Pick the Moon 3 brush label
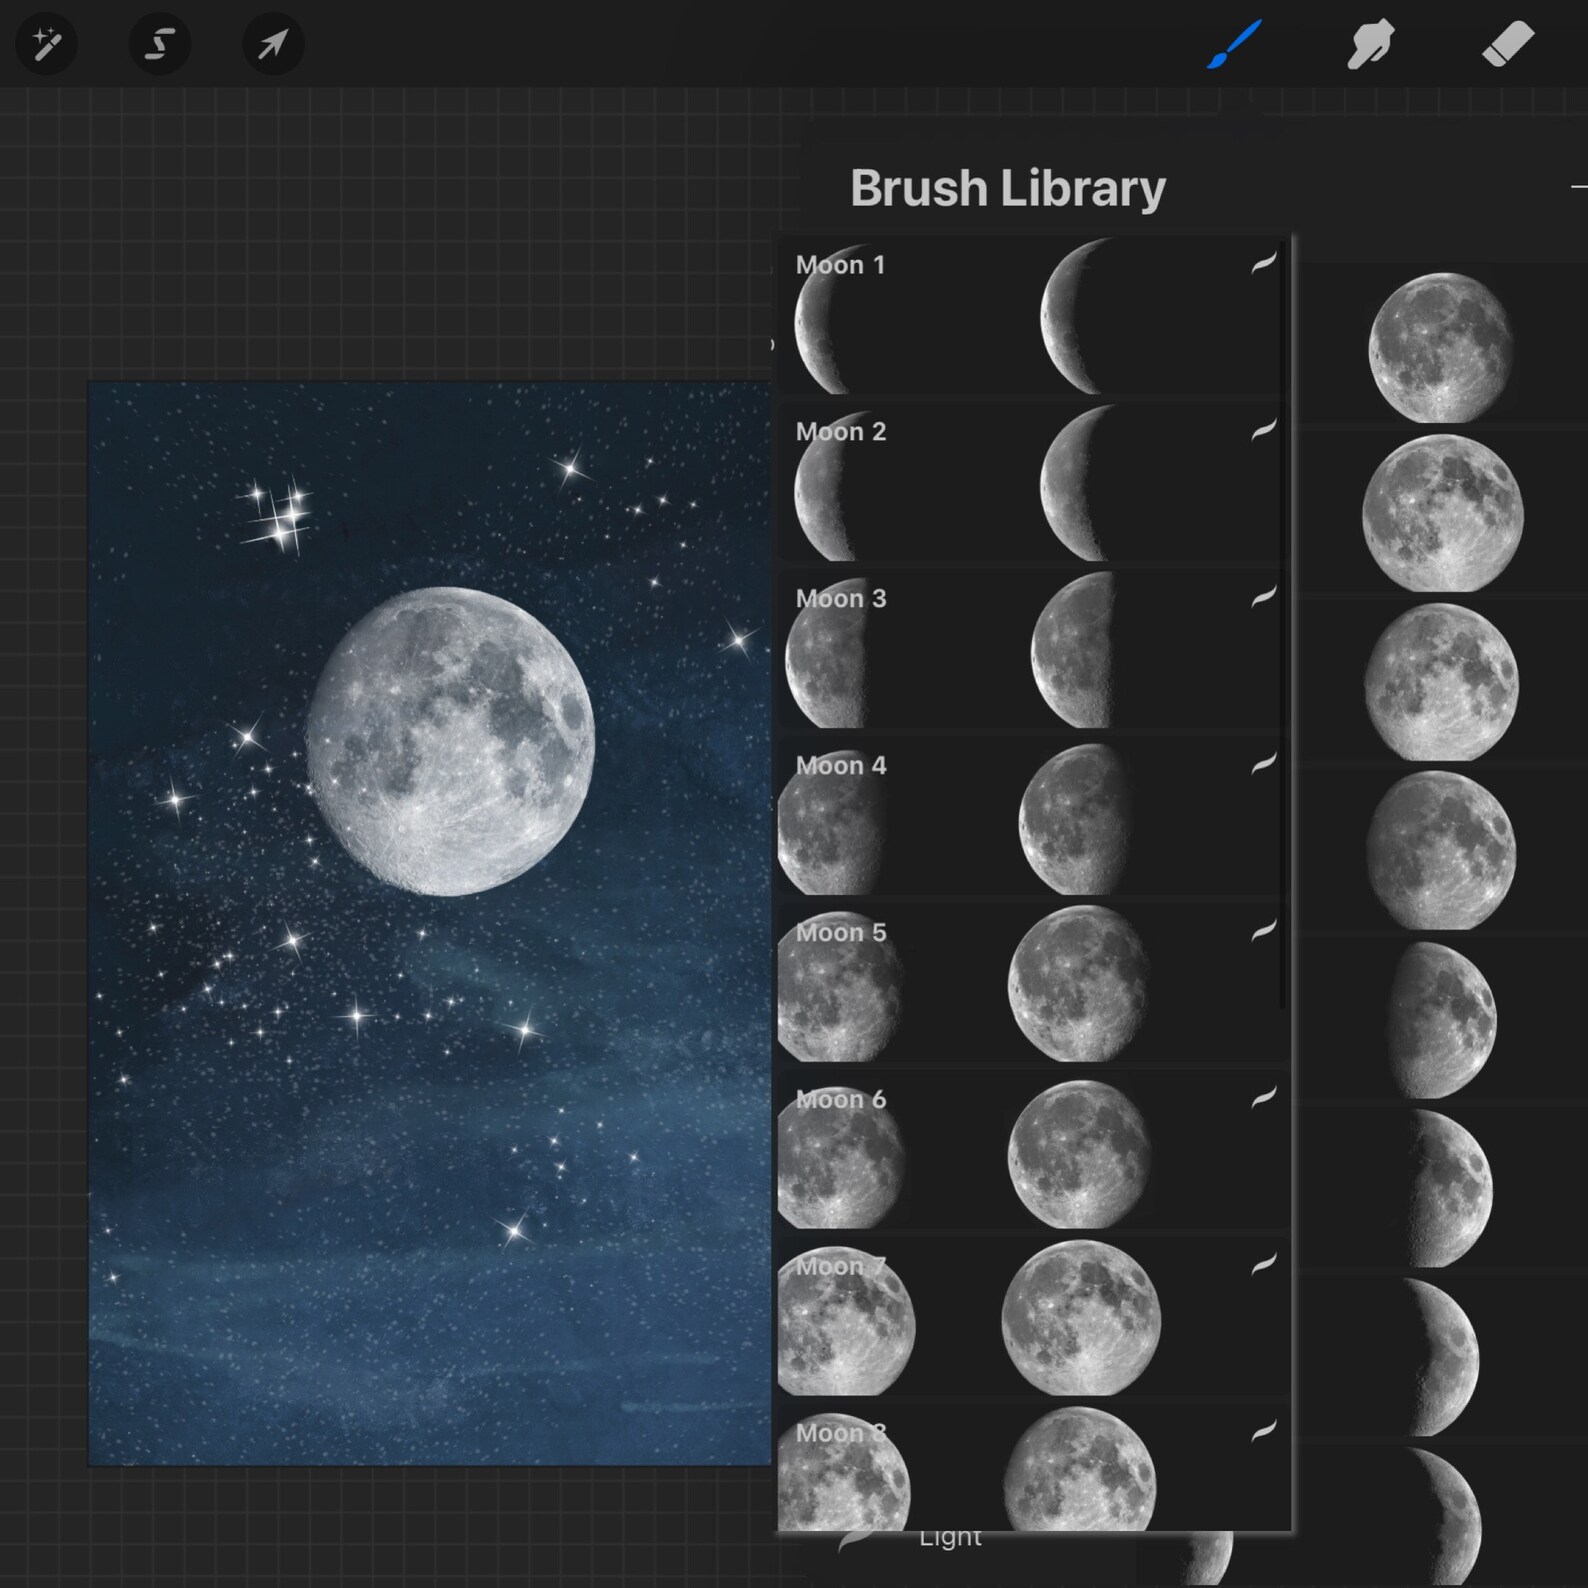 (x=841, y=599)
